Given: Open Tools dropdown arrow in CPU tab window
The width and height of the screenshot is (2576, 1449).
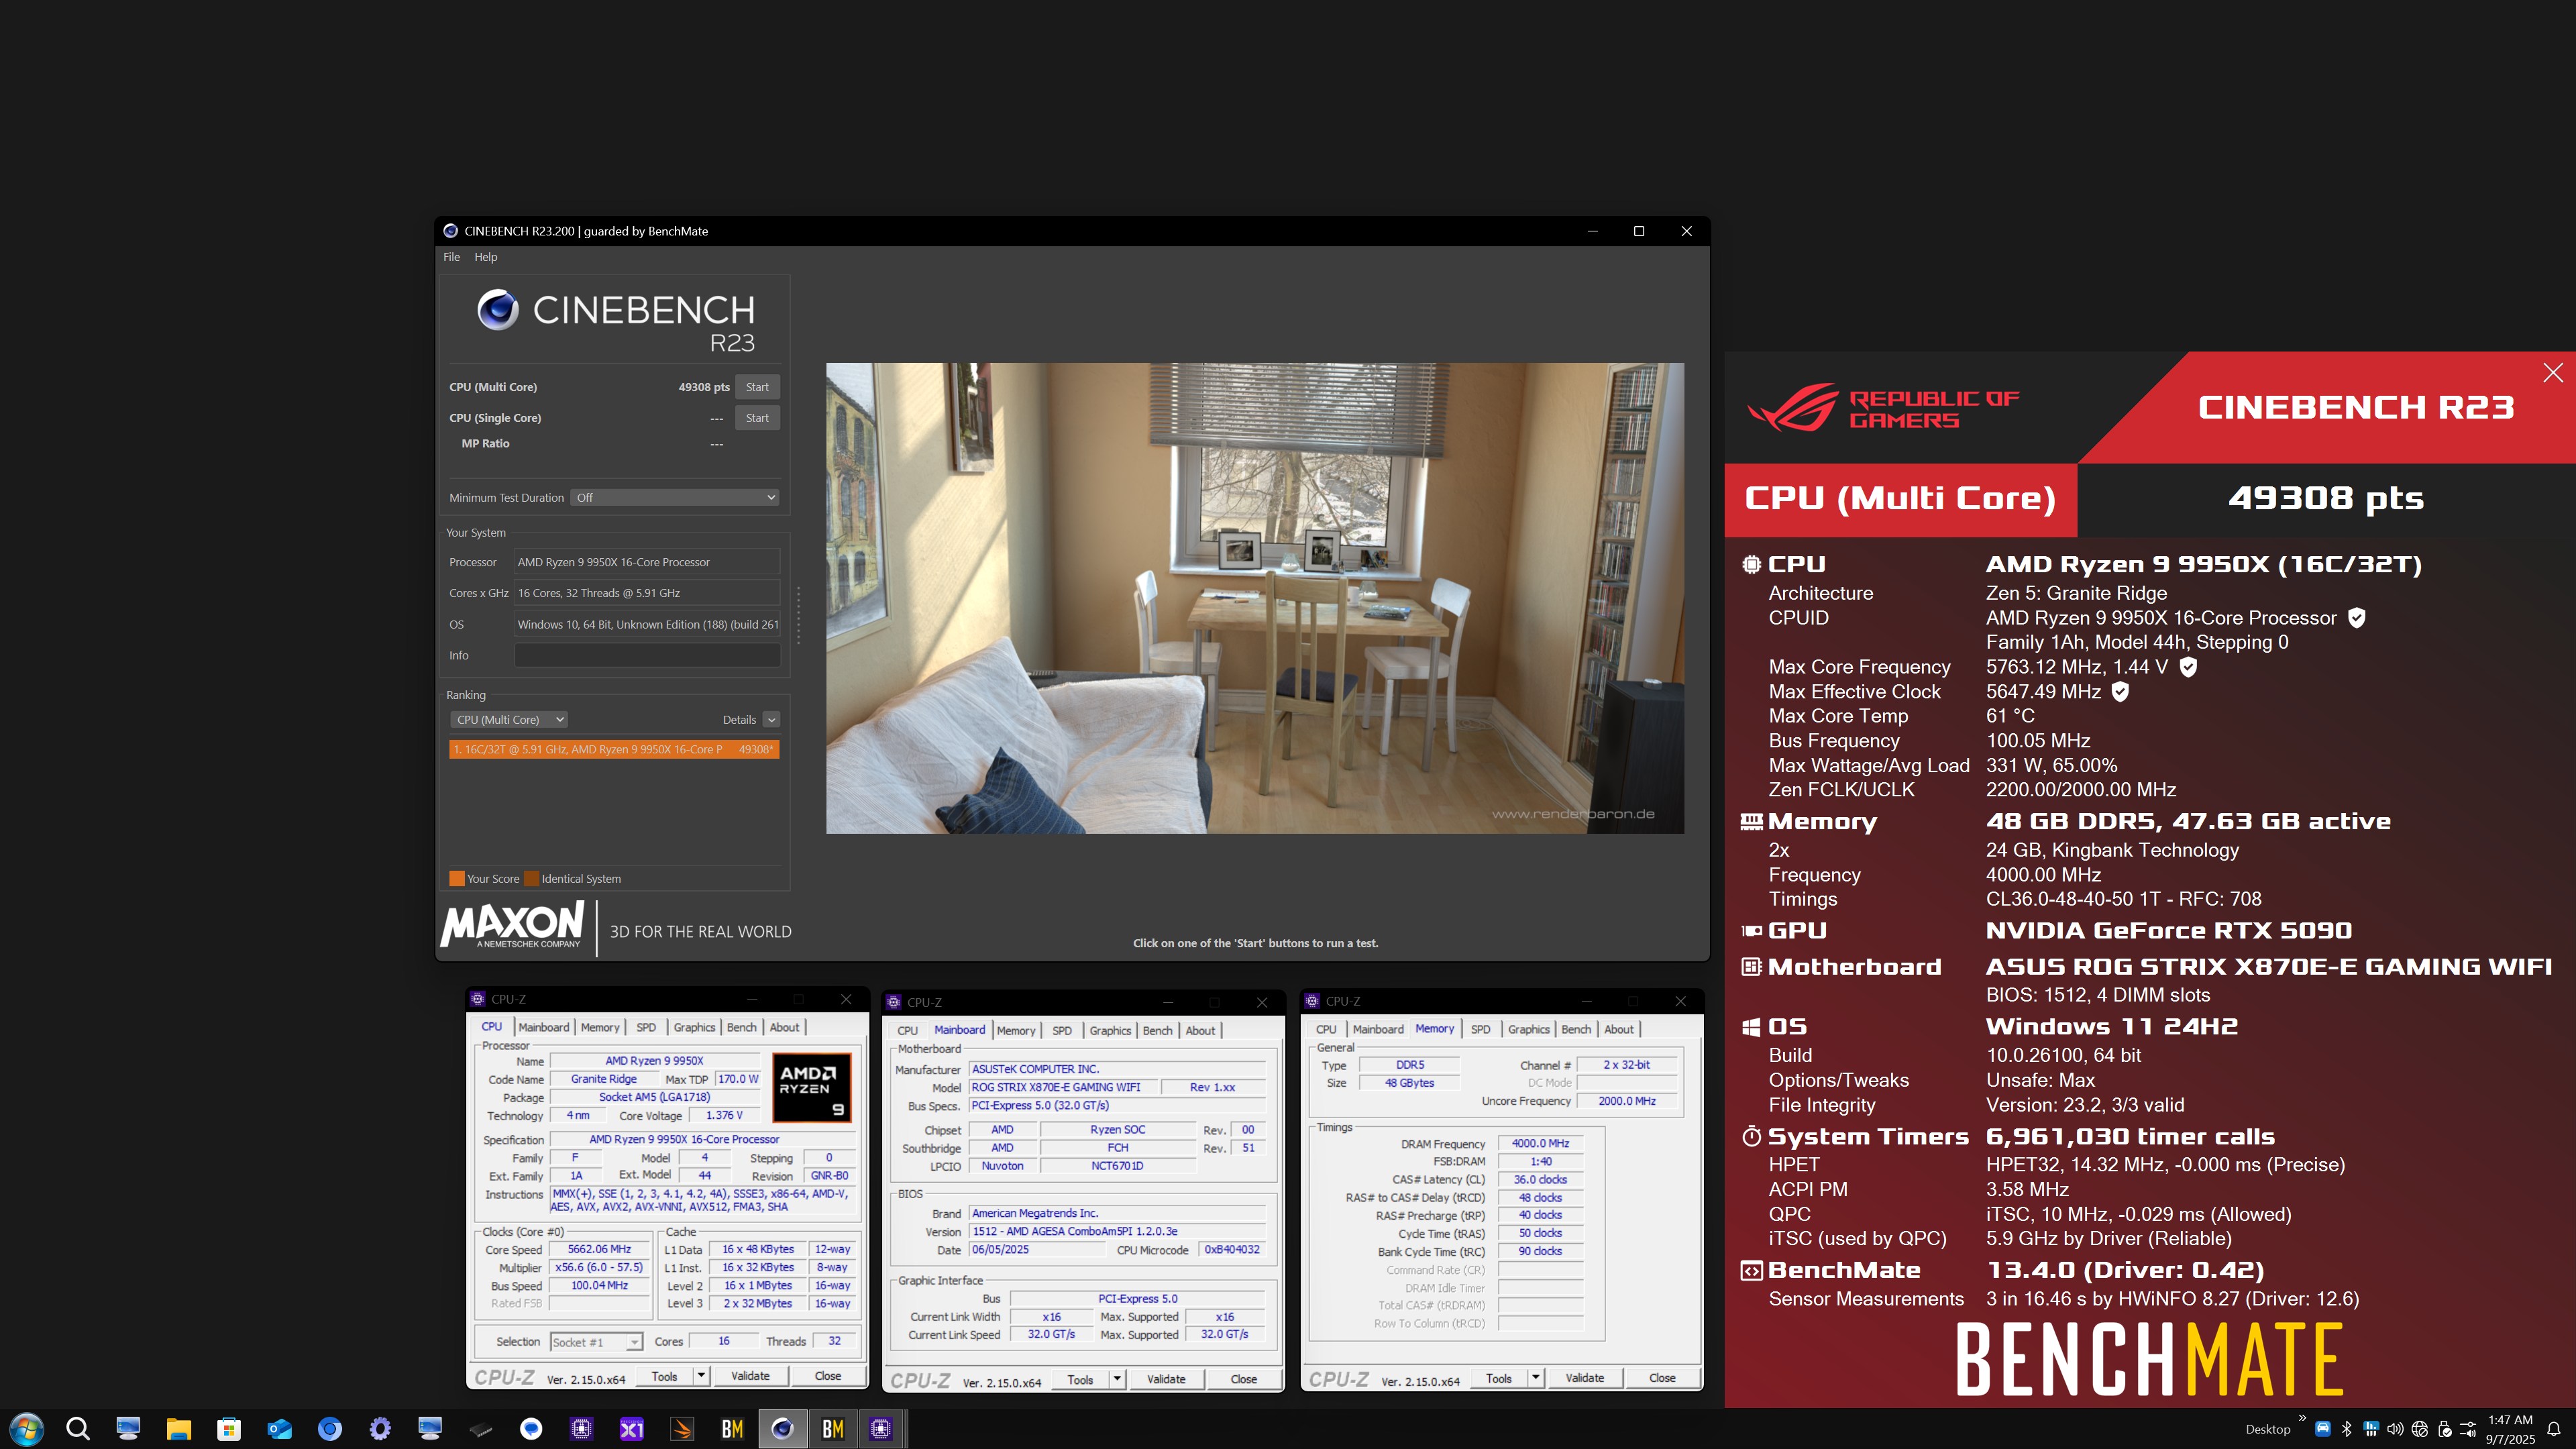Looking at the screenshot, I should (x=701, y=1376).
